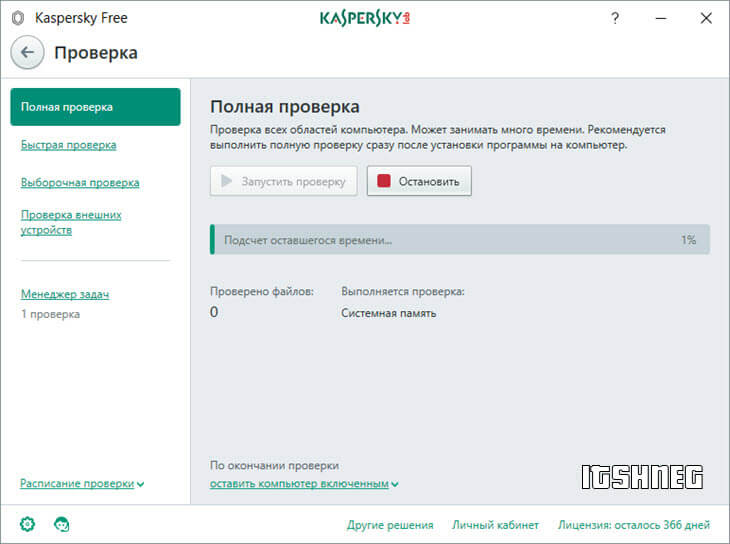The width and height of the screenshot is (730, 544).
Task: Click the Kaspersky shield icon in title bar
Action: 18,18
